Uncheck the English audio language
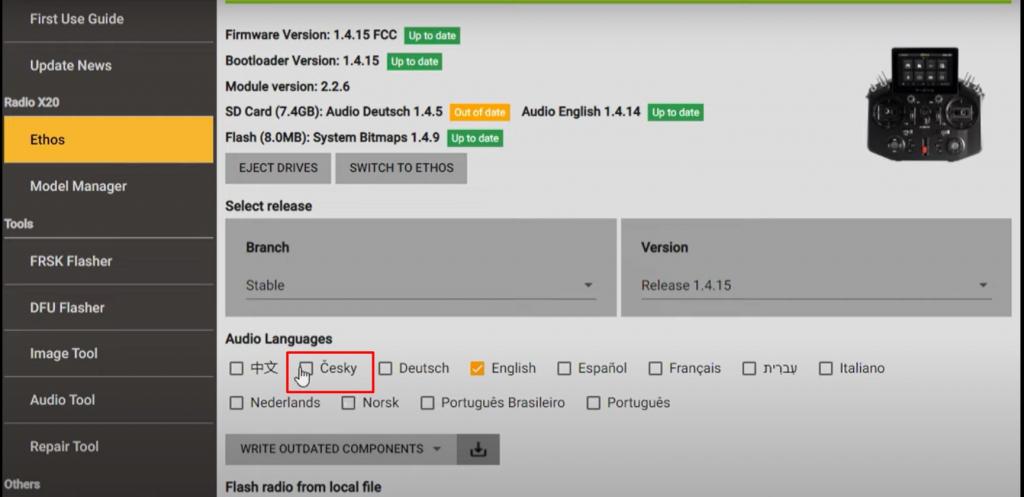1024x497 pixels. click(478, 369)
